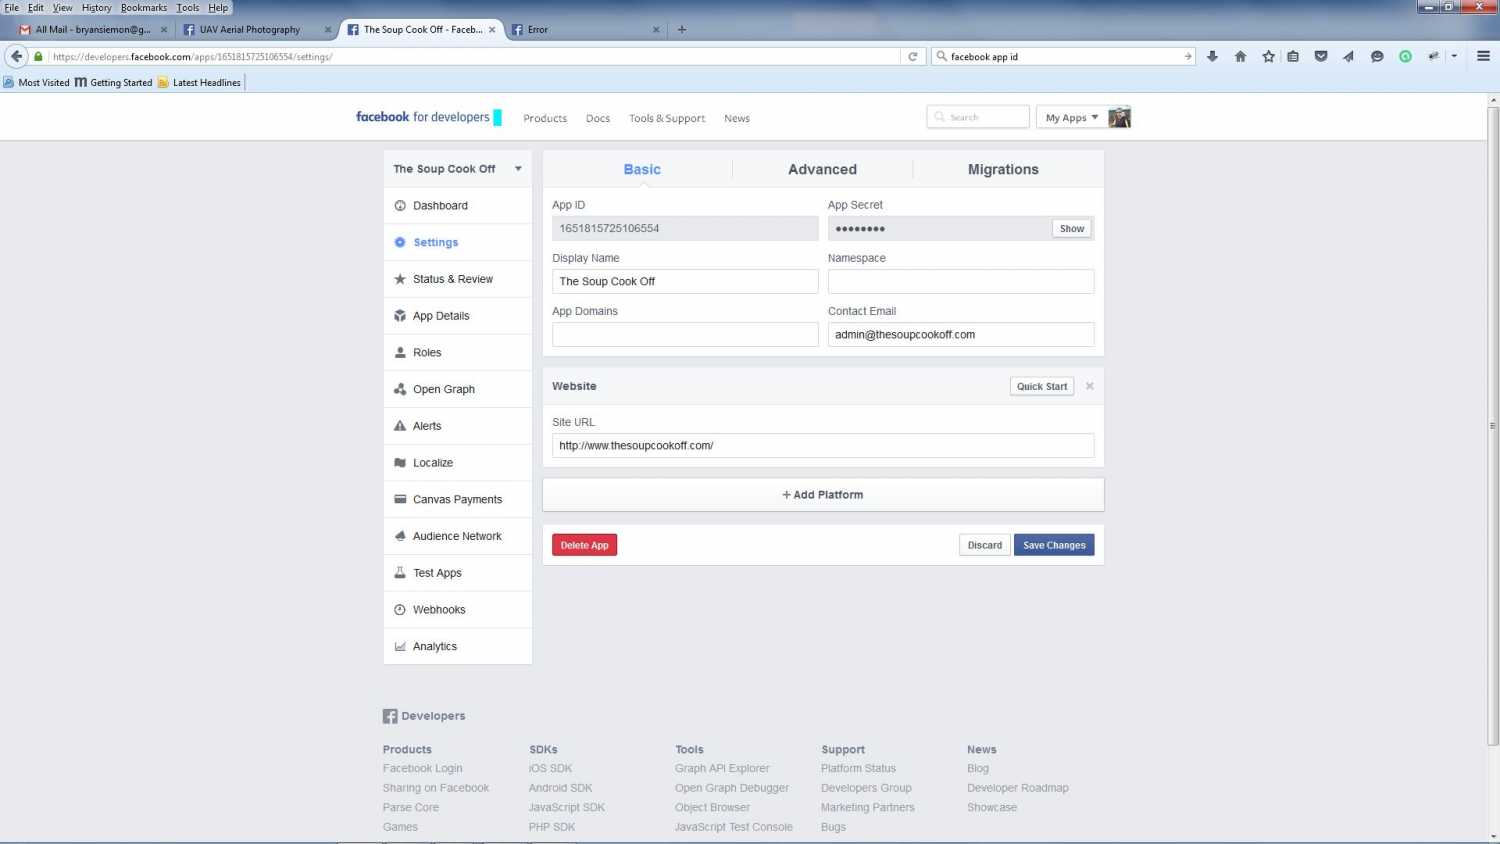Image resolution: width=1500 pixels, height=844 pixels.
Task: Click into the Namespace field
Action: (x=961, y=281)
